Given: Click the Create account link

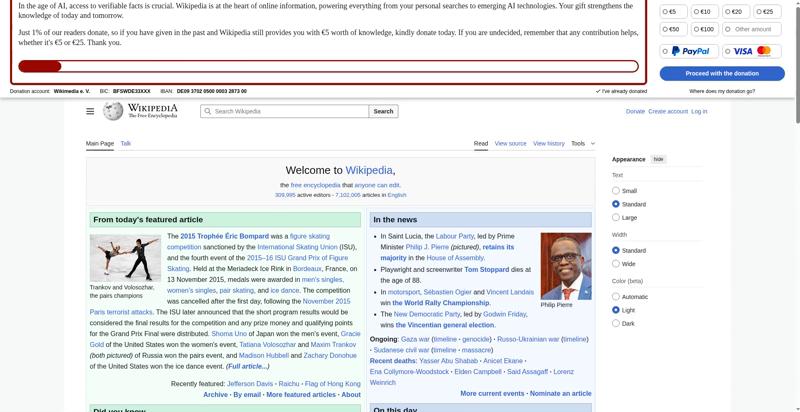Looking at the screenshot, I should 668,111.
